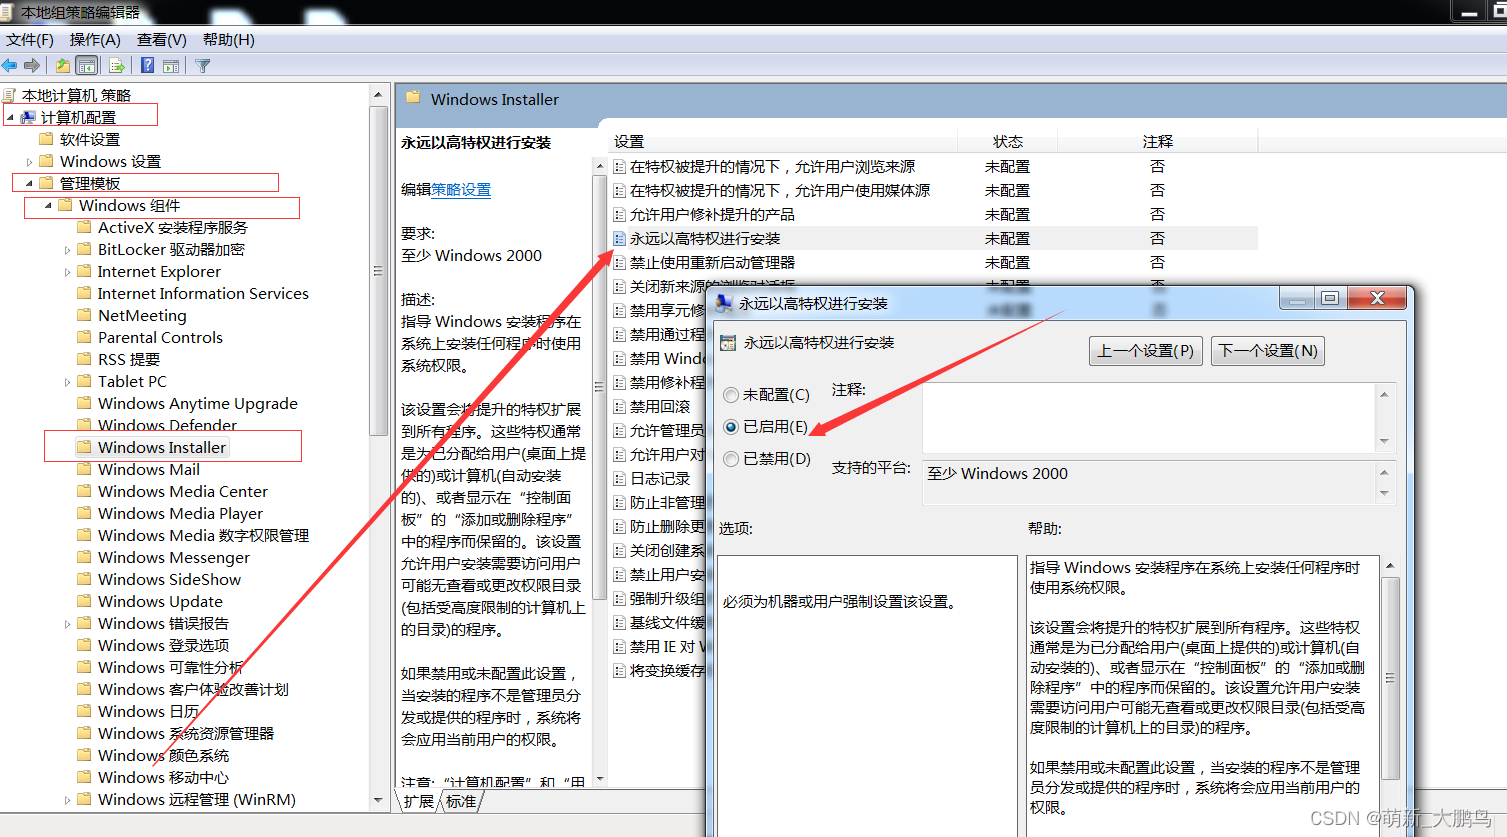The width and height of the screenshot is (1507, 837).
Task: Click the folder icon beside RSS 提要
Action: click(x=85, y=359)
